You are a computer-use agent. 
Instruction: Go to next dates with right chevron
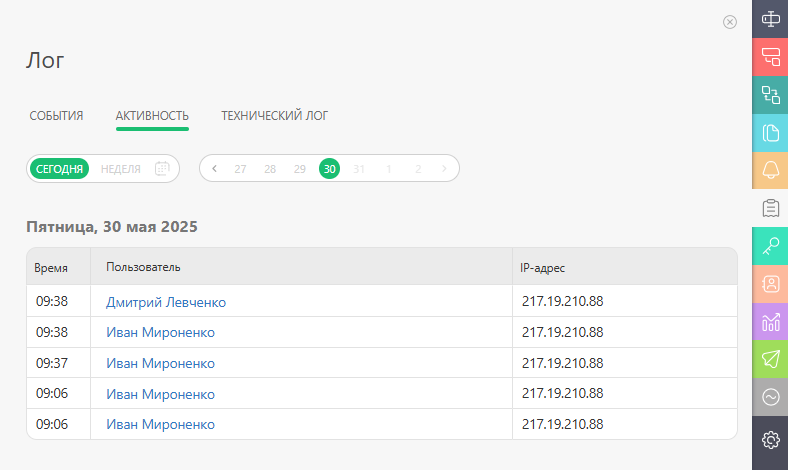point(444,168)
